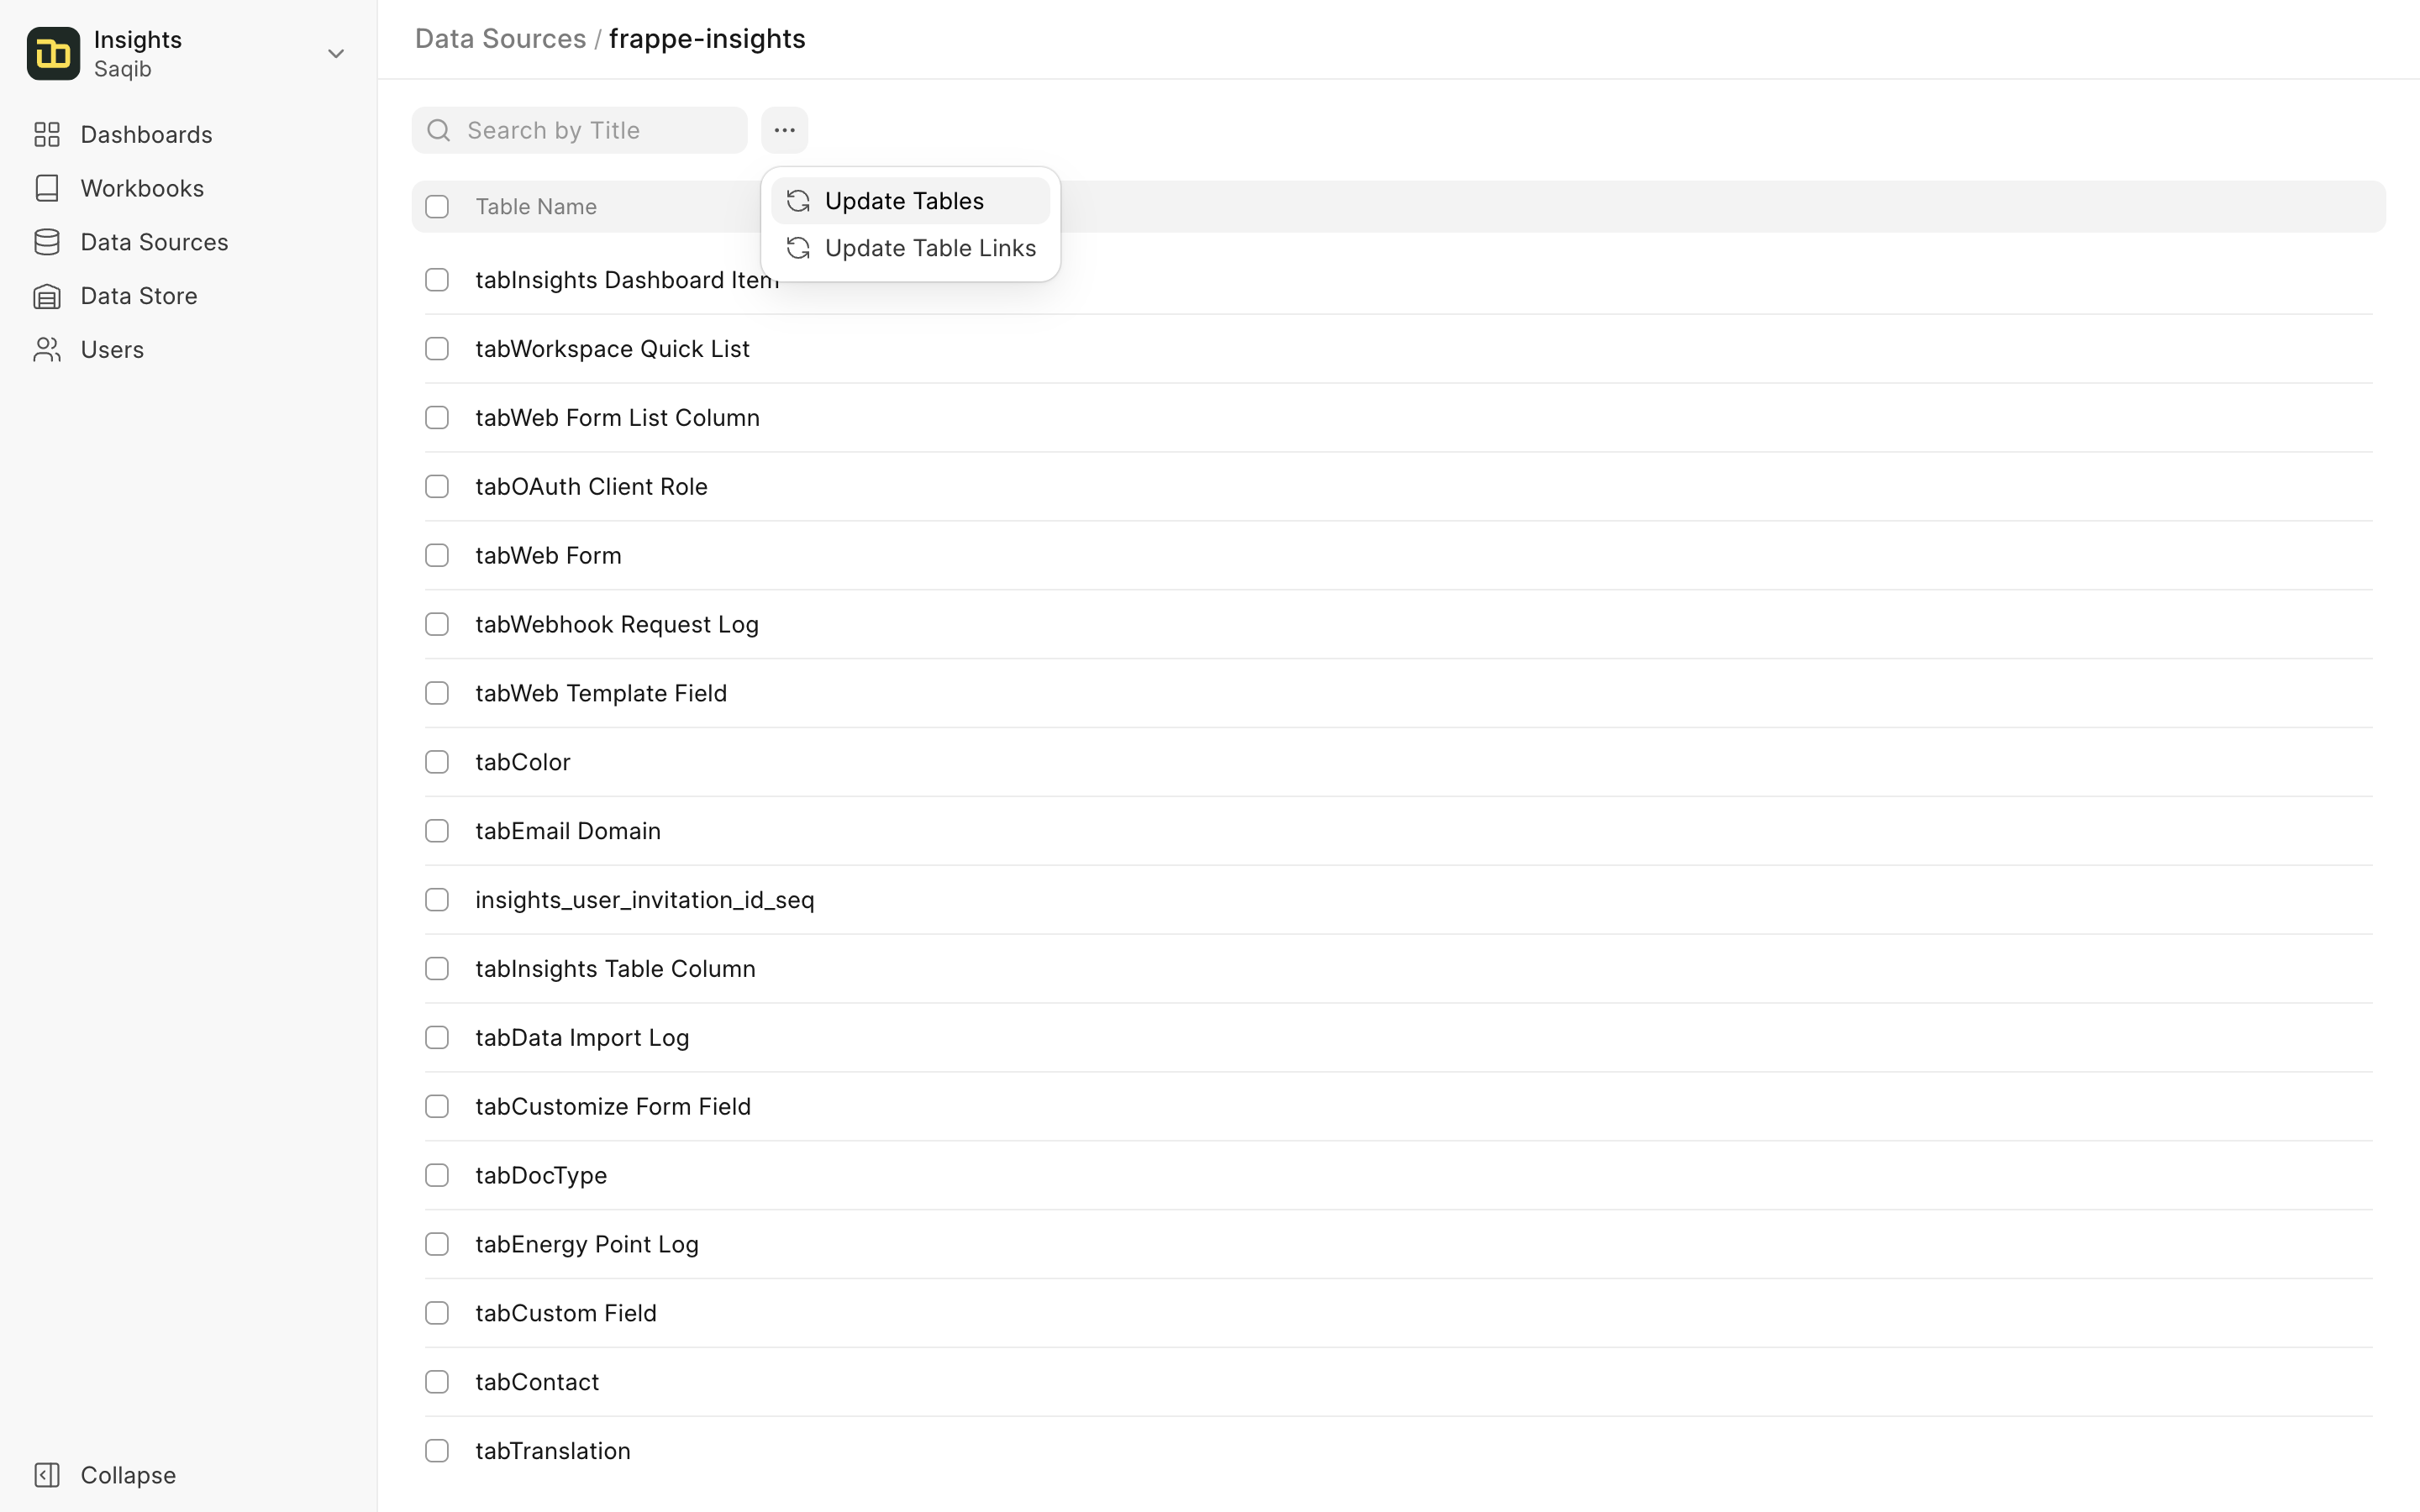Screen dimensions: 2420x1512
Task: Click the Data Sources database icon
Action: coord(47,242)
